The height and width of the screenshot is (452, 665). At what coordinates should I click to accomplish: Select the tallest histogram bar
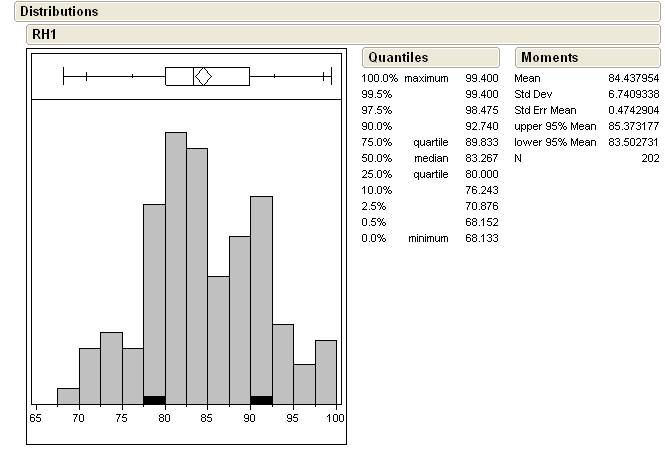pyautogui.click(x=175, y=267)
